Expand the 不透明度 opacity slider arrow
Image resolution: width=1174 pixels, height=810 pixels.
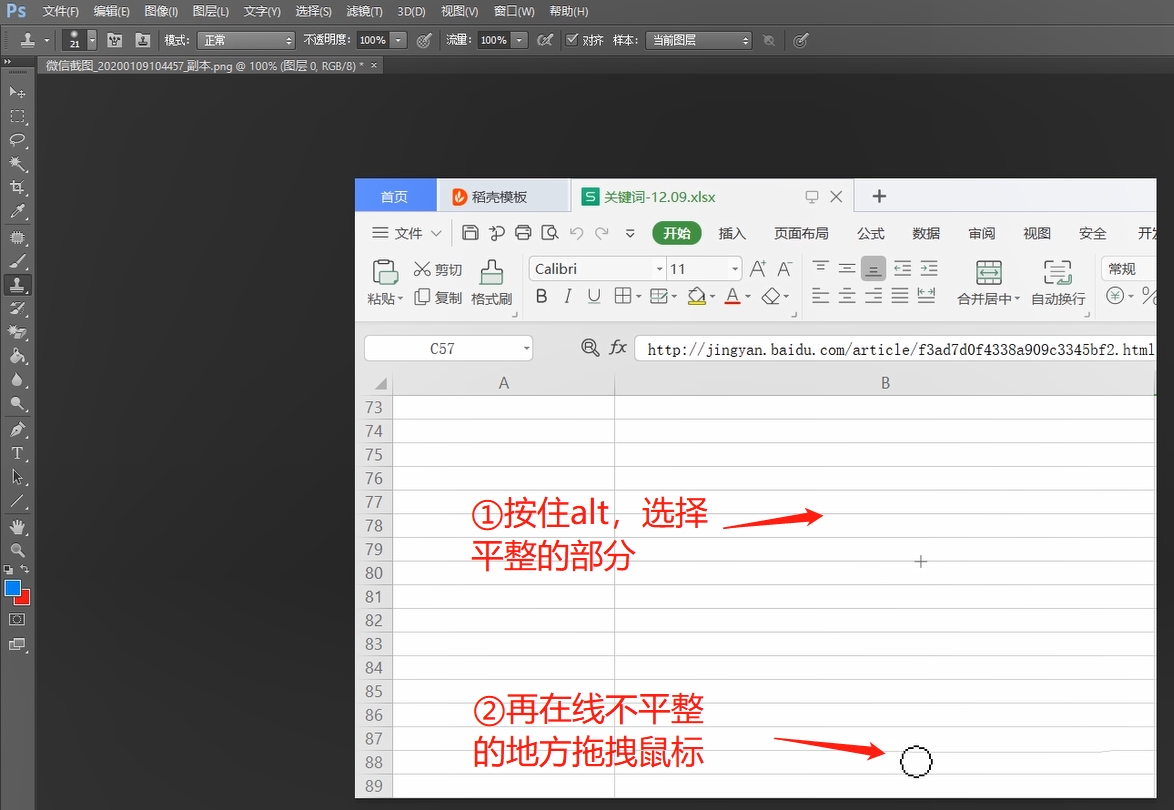point(399,40)
